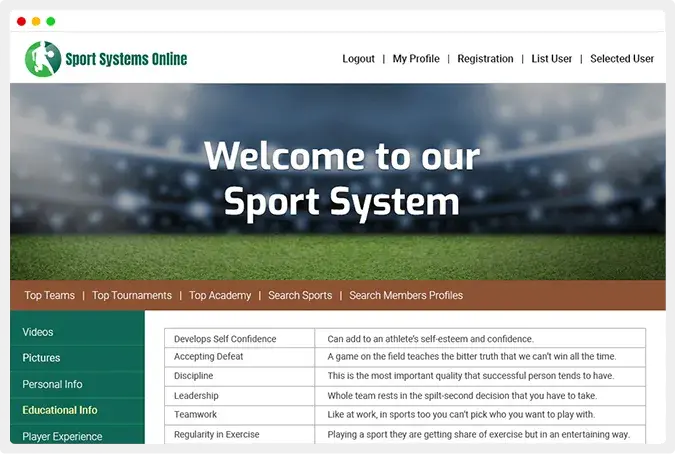Click the Logout link
This screenshot has height=454, width=675.
[358, 59]
